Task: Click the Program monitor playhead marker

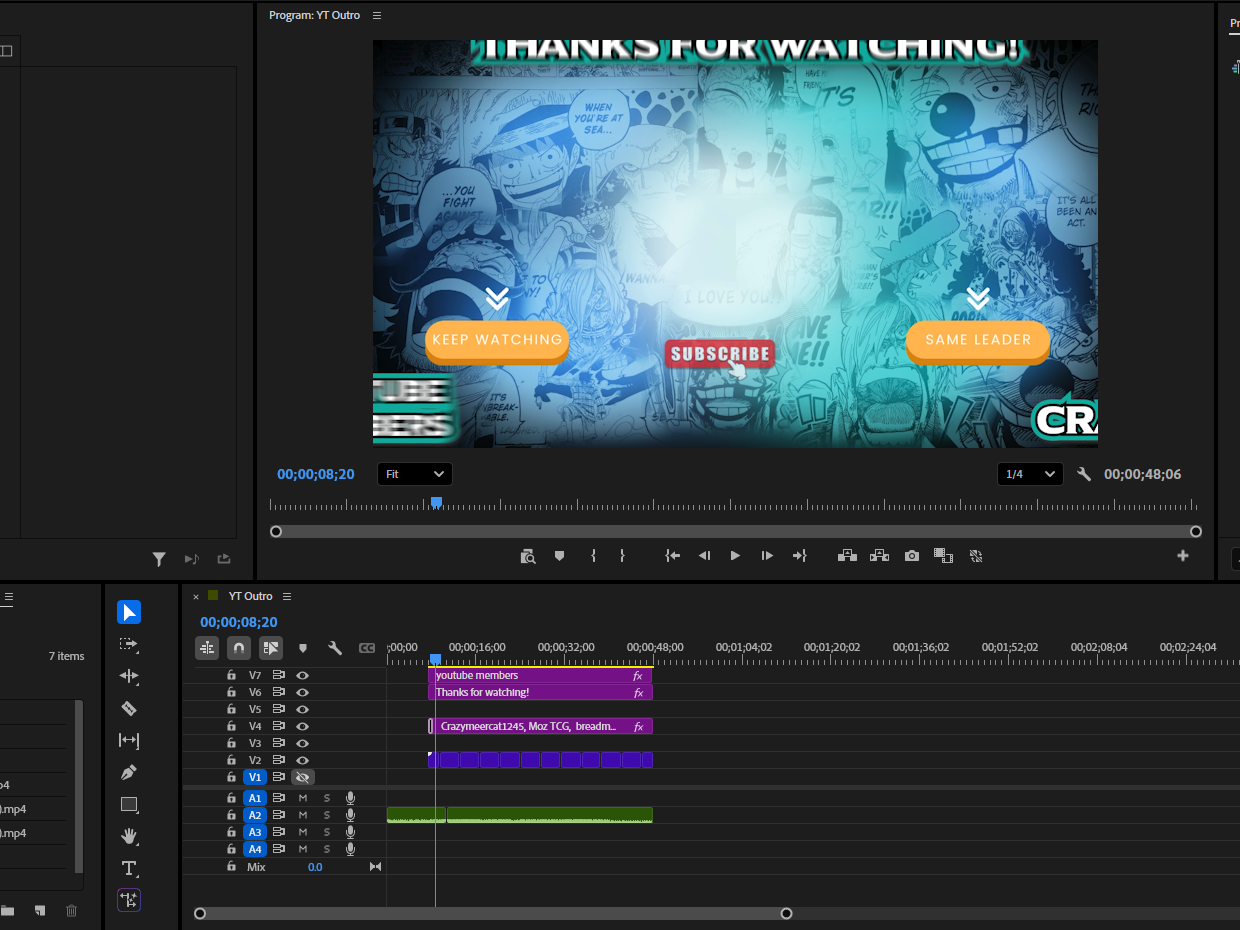Action: [x=436, y=502]
